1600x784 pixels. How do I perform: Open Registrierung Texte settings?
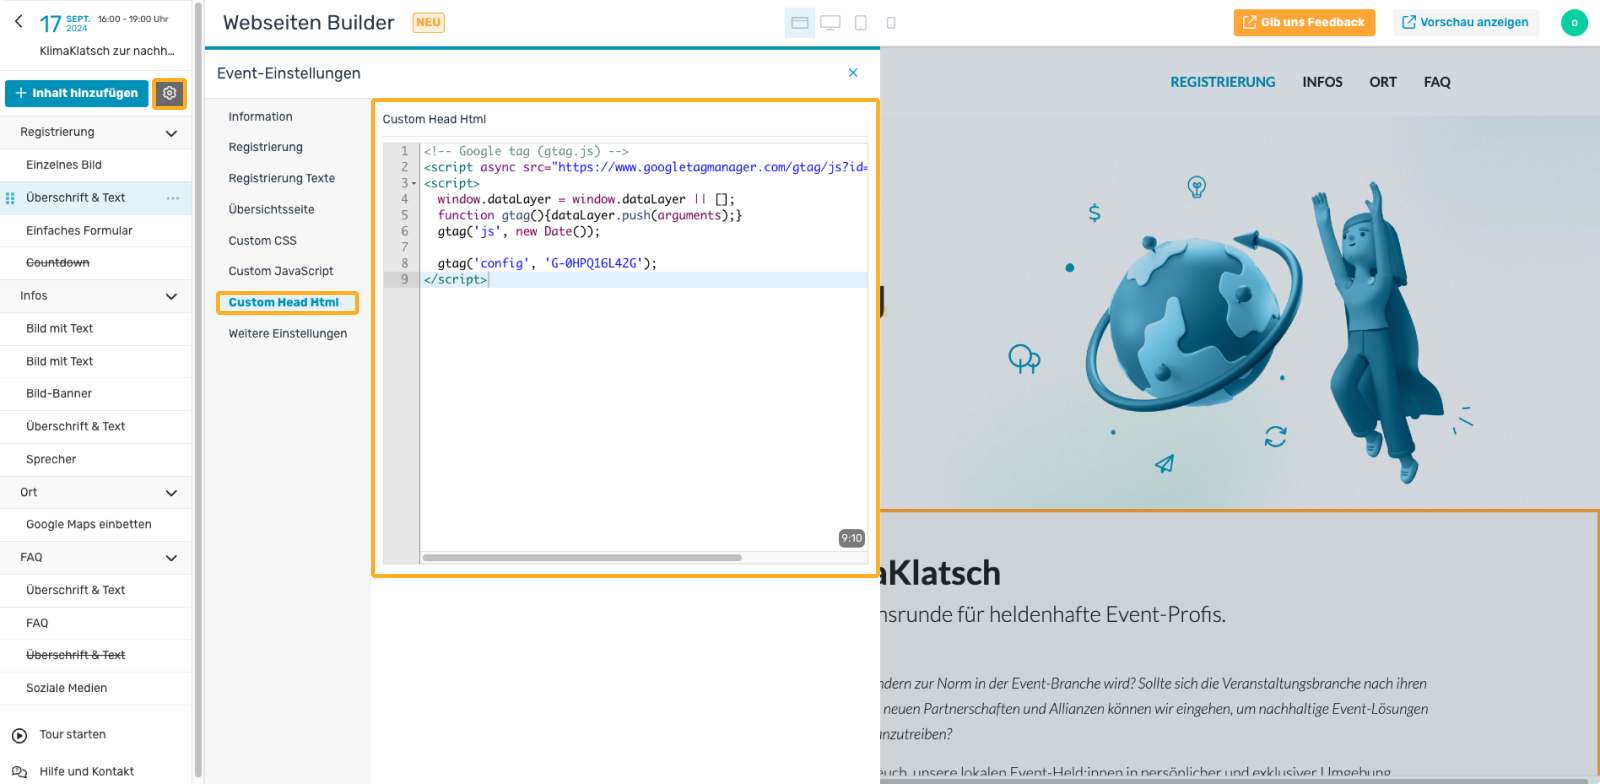click(x=281, y=178)
